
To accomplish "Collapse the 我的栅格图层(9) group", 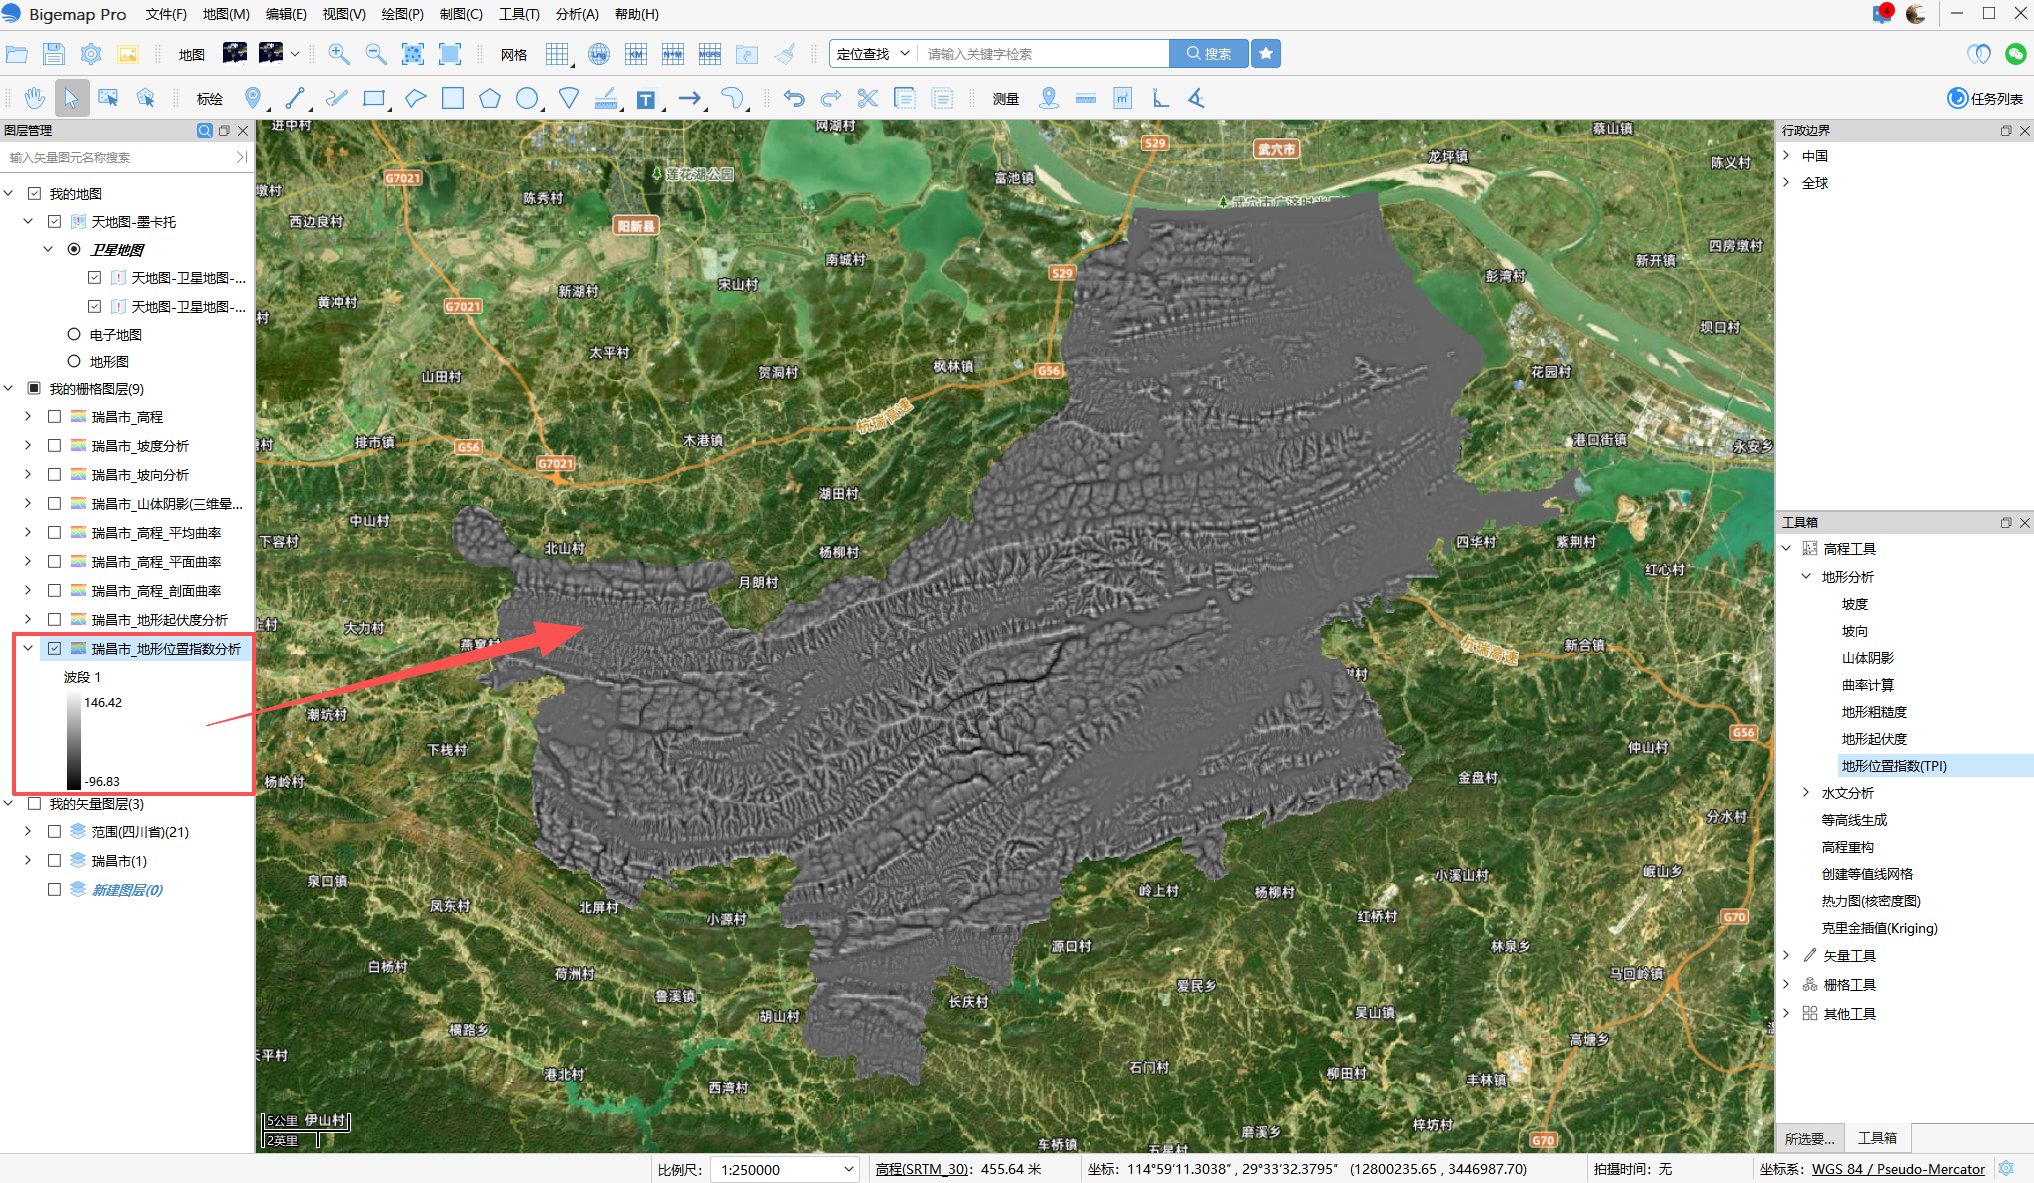I will 9,389.
